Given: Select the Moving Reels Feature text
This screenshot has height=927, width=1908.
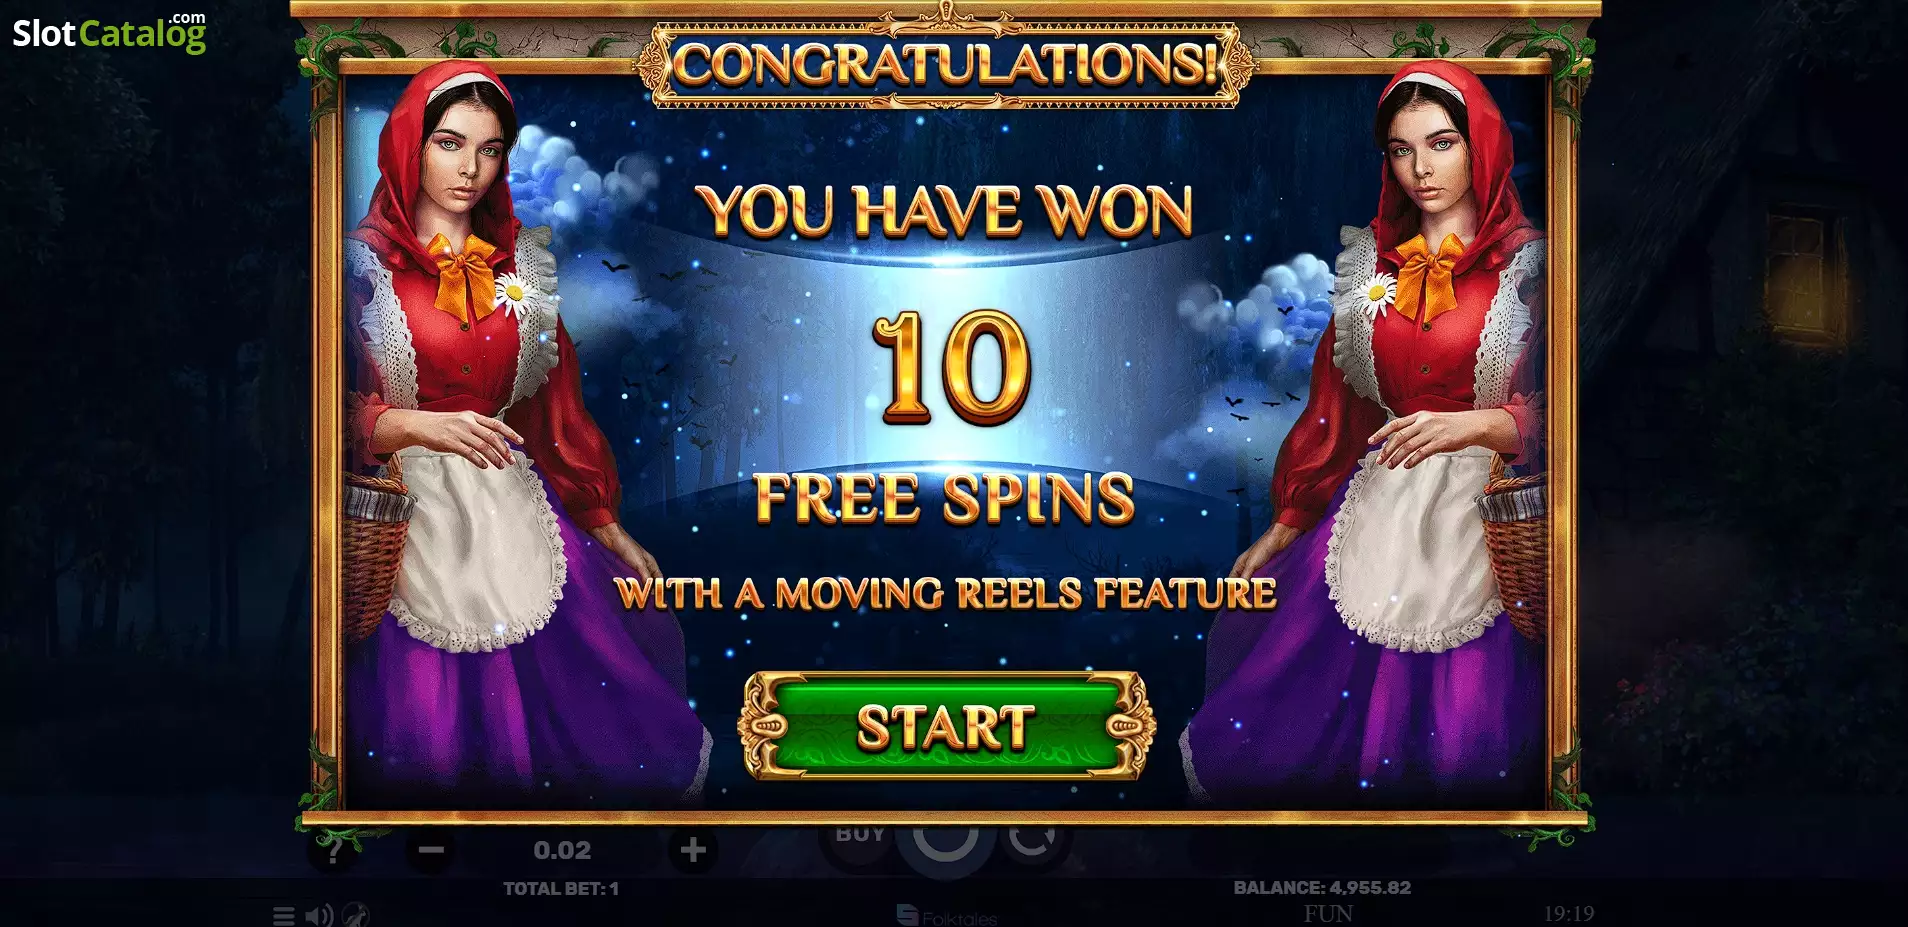Looking at the screenshot, I should [946, 593].
